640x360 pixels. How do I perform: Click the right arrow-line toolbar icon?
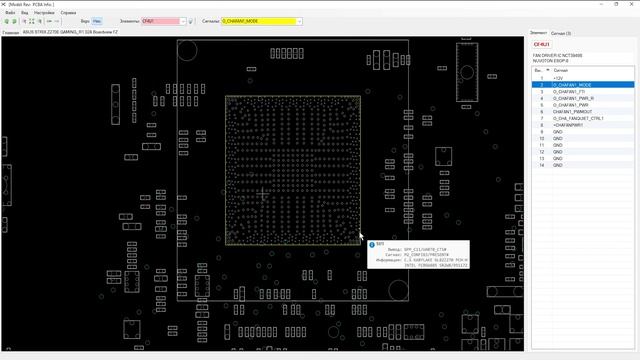tap(57, 21)
